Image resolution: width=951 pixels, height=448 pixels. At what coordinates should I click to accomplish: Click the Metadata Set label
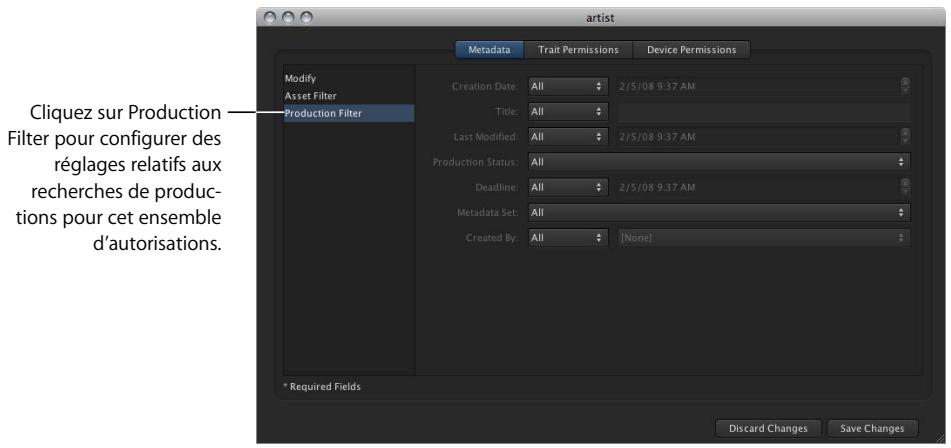(488, 213)
